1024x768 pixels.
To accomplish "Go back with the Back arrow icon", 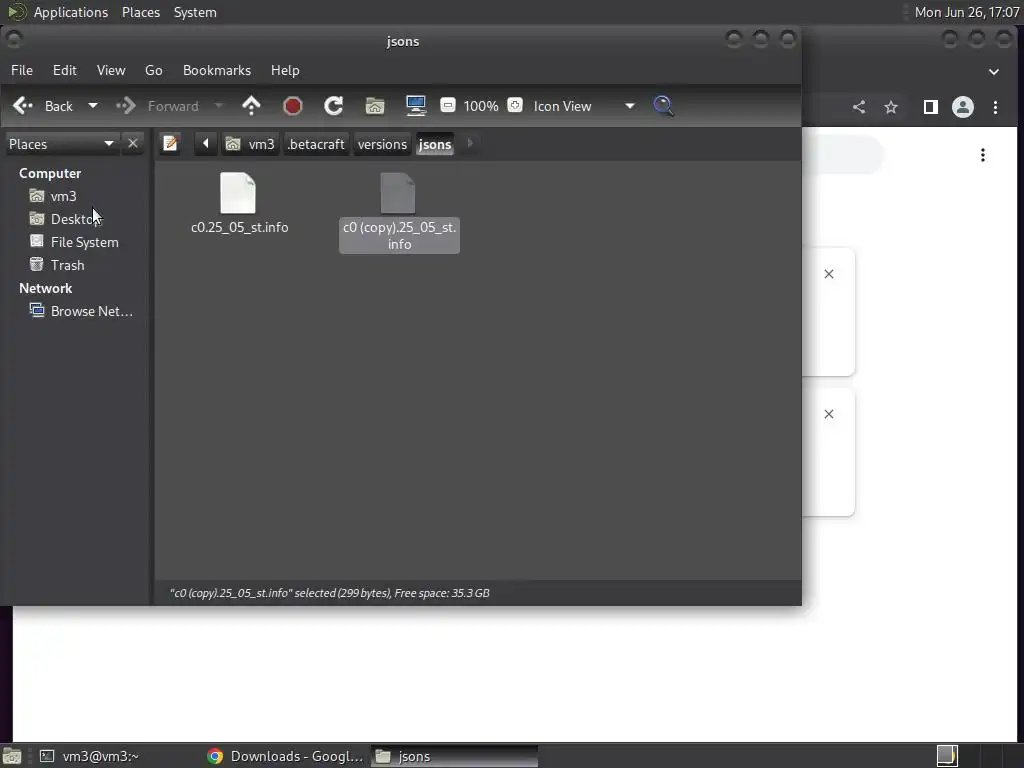I will (x=23, y=106).
